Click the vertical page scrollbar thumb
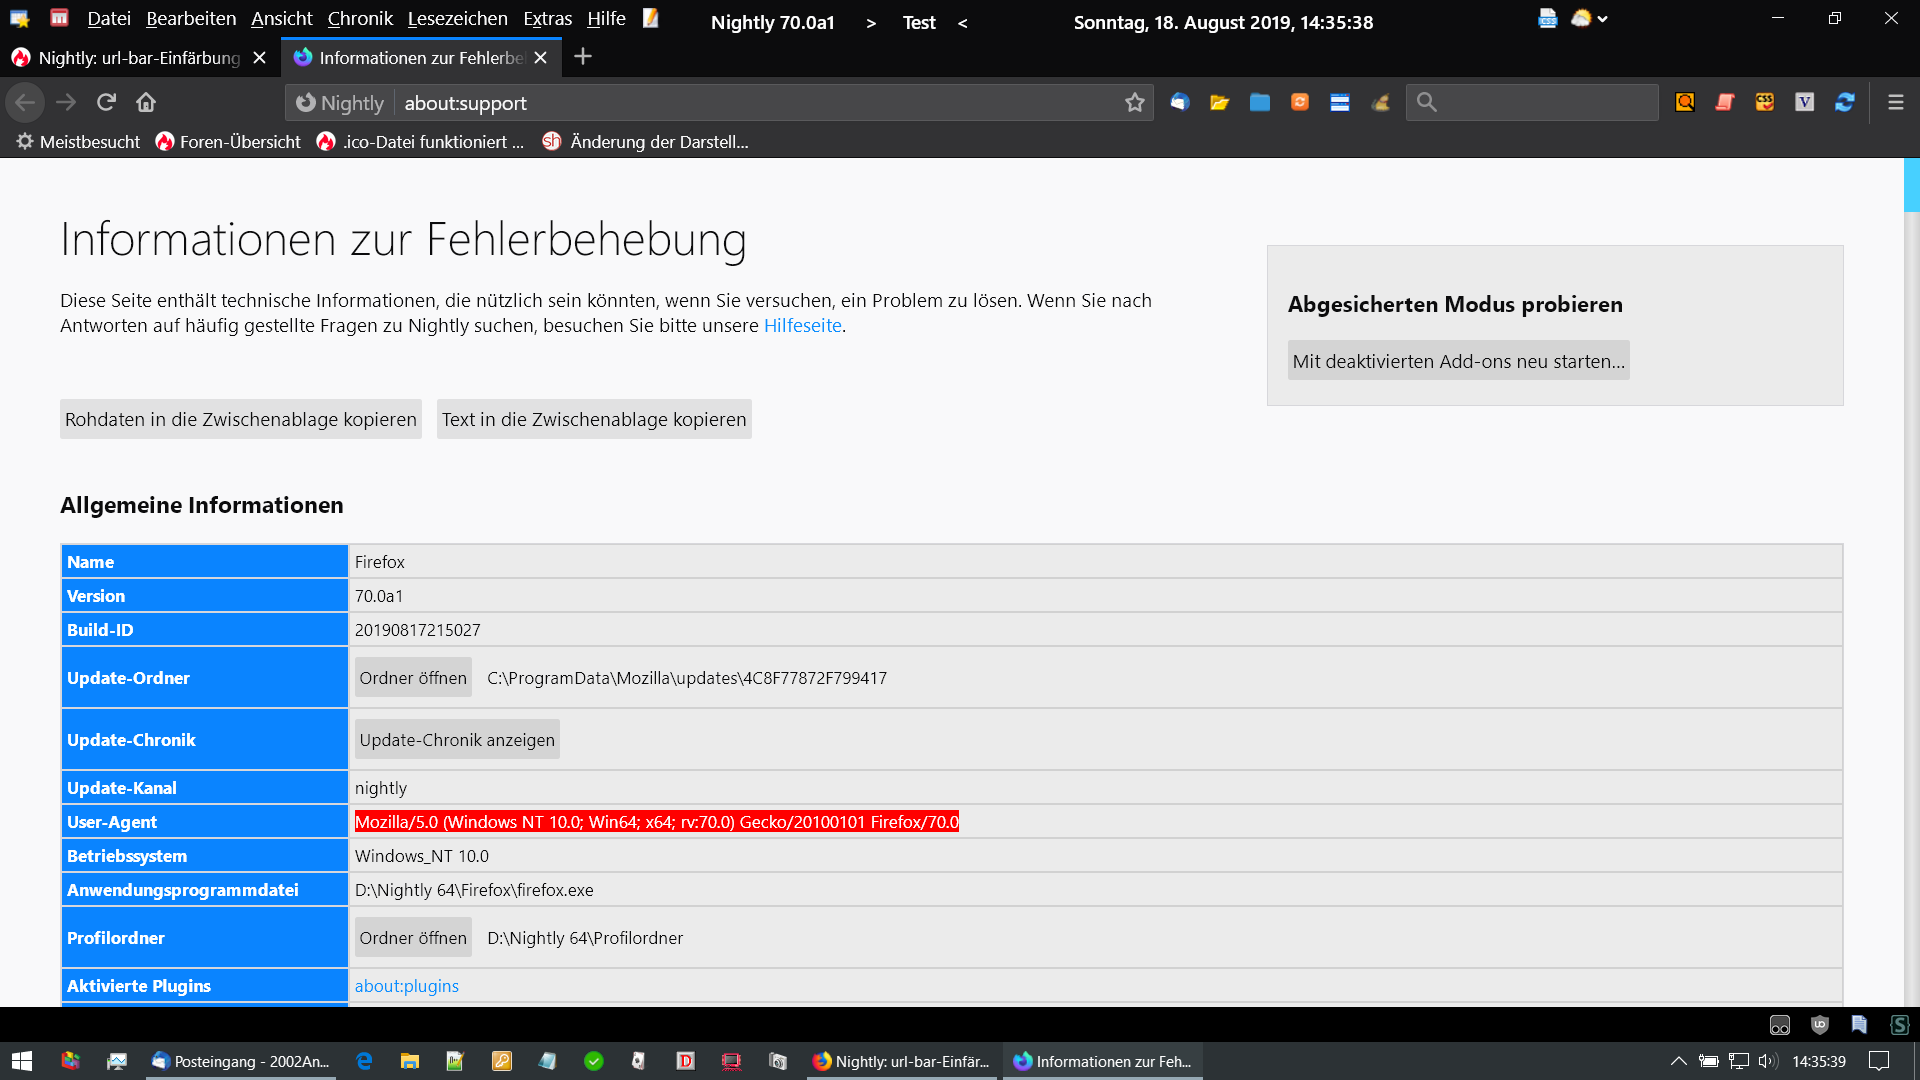This screenshot has height=1080, width=1920. [x=1911, y=185]
